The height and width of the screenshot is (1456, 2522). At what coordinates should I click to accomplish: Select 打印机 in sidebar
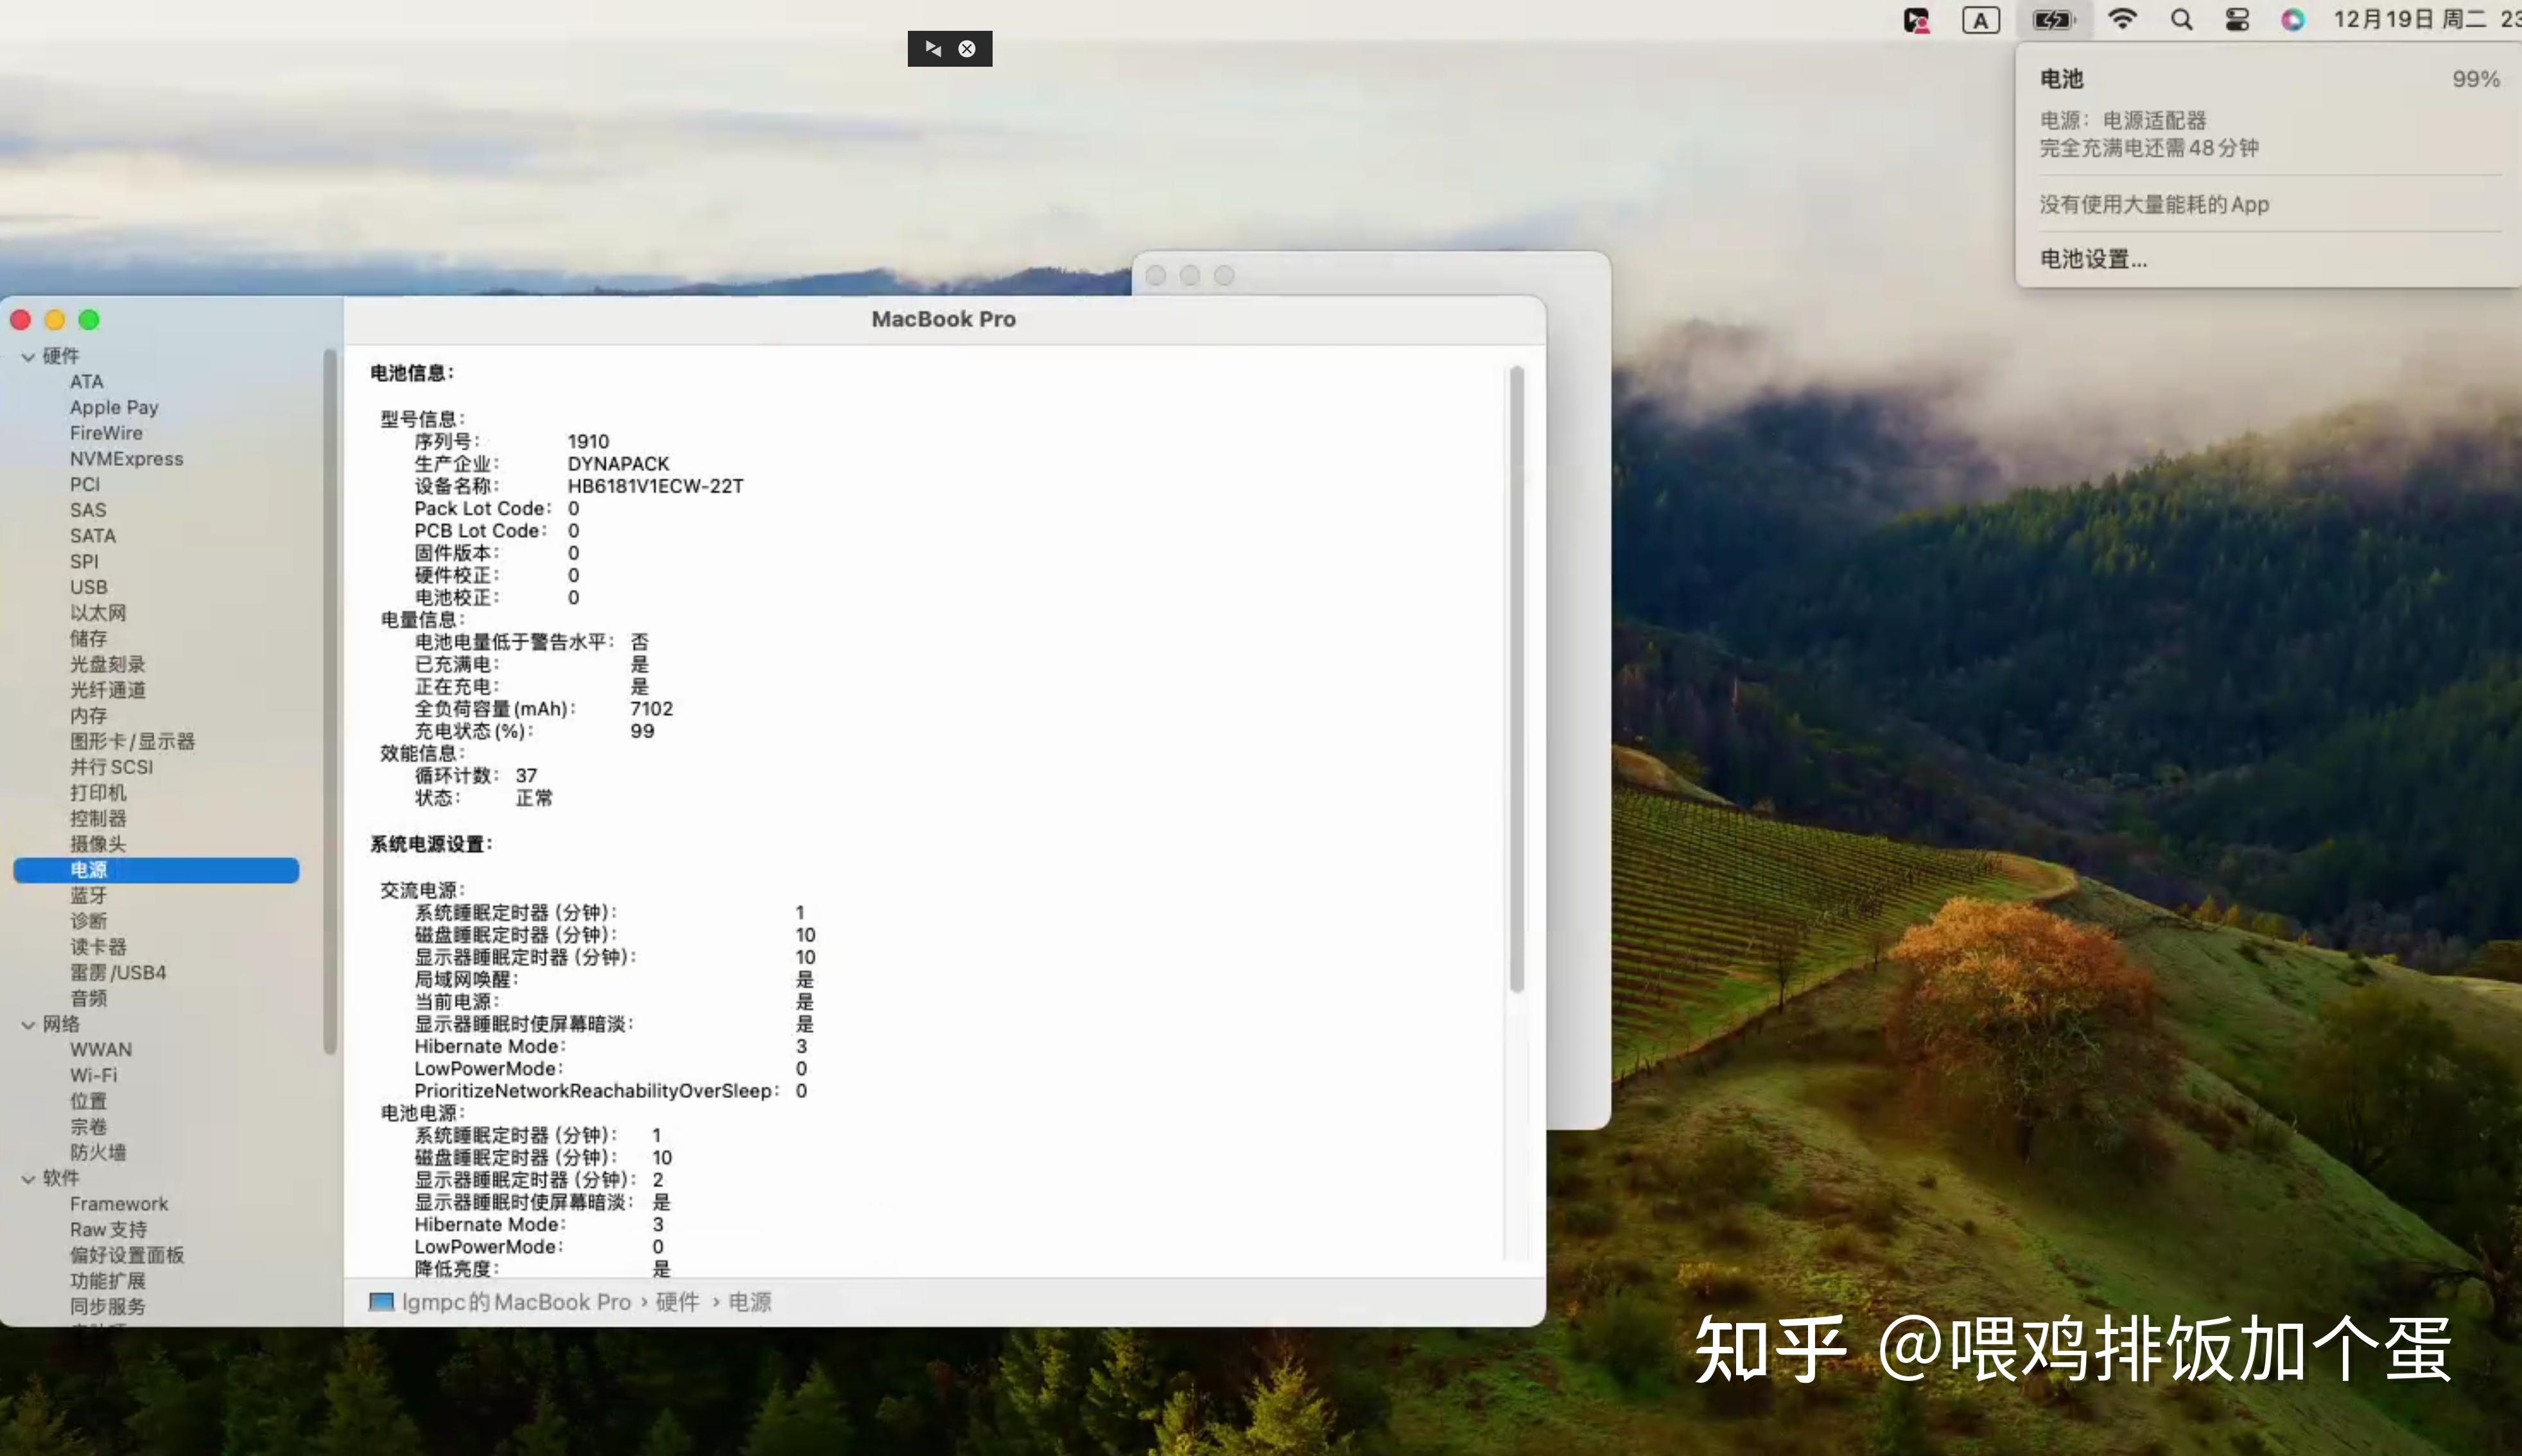tap(98, 792)
